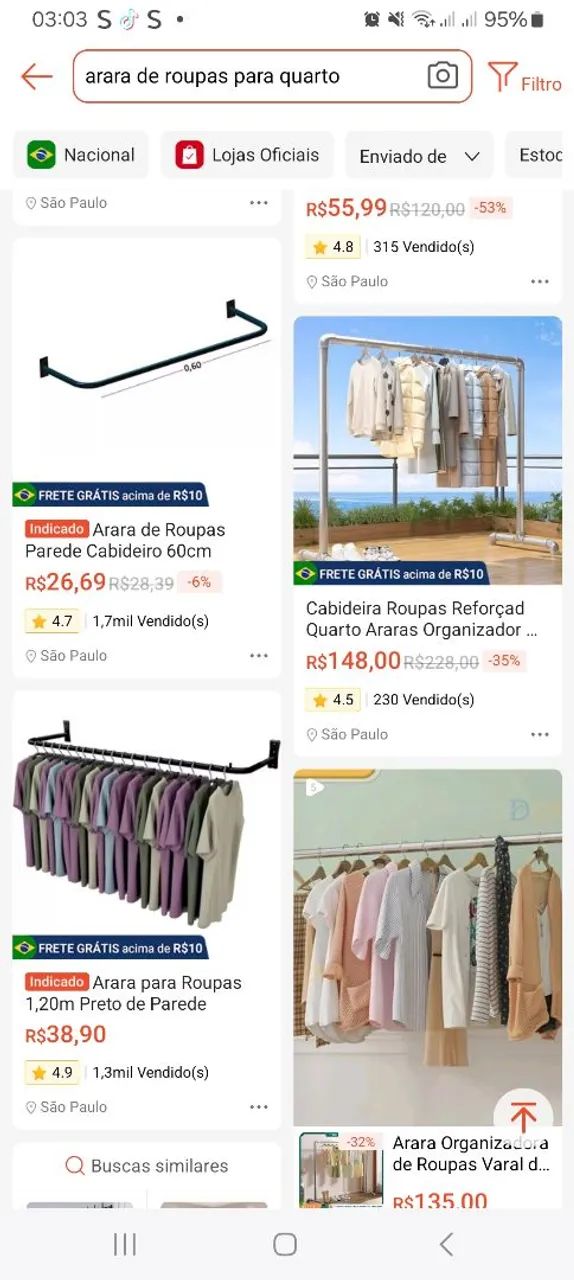
Task: Open more options for the 60cm Cabideiro
Action: 259,656
